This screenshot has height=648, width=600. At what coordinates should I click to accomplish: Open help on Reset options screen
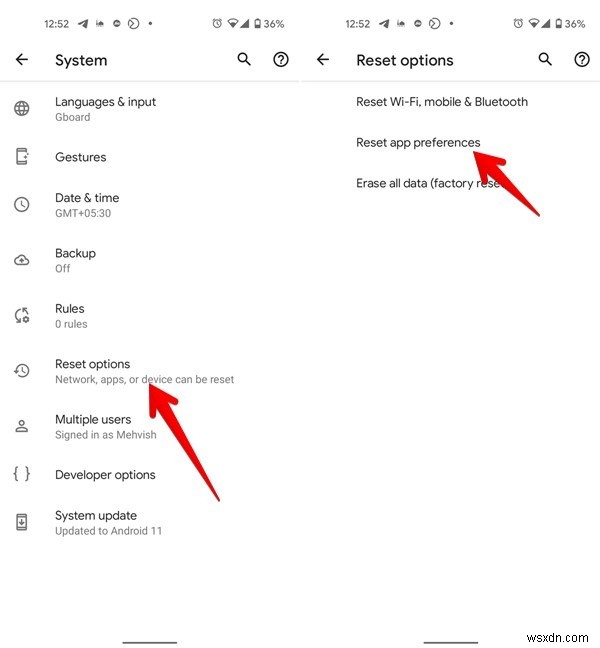click(582, 60)
